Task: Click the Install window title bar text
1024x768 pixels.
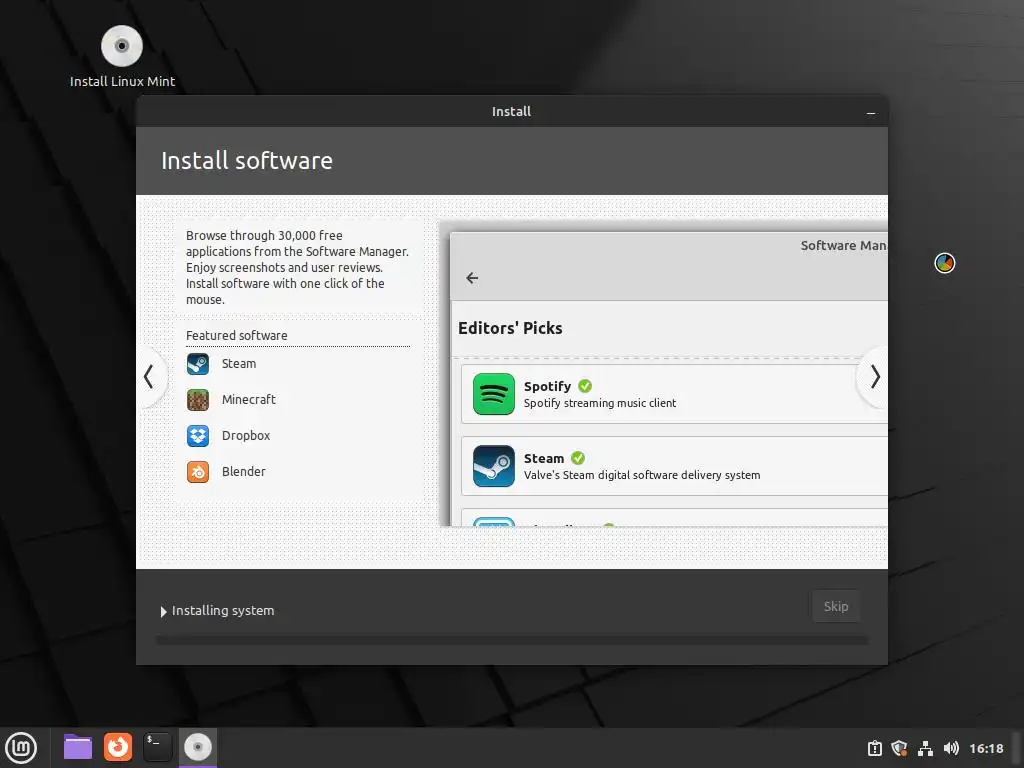Action: 511,112
